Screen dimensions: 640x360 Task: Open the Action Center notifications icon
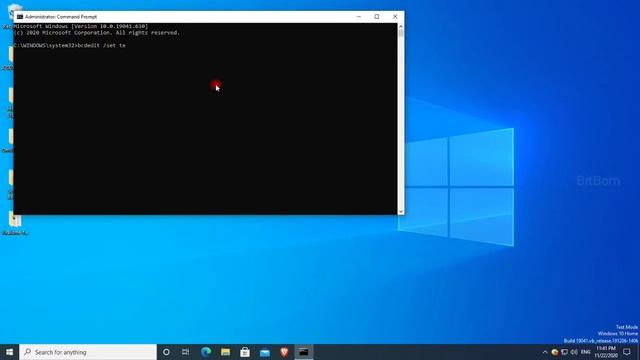tap(627, 352)
